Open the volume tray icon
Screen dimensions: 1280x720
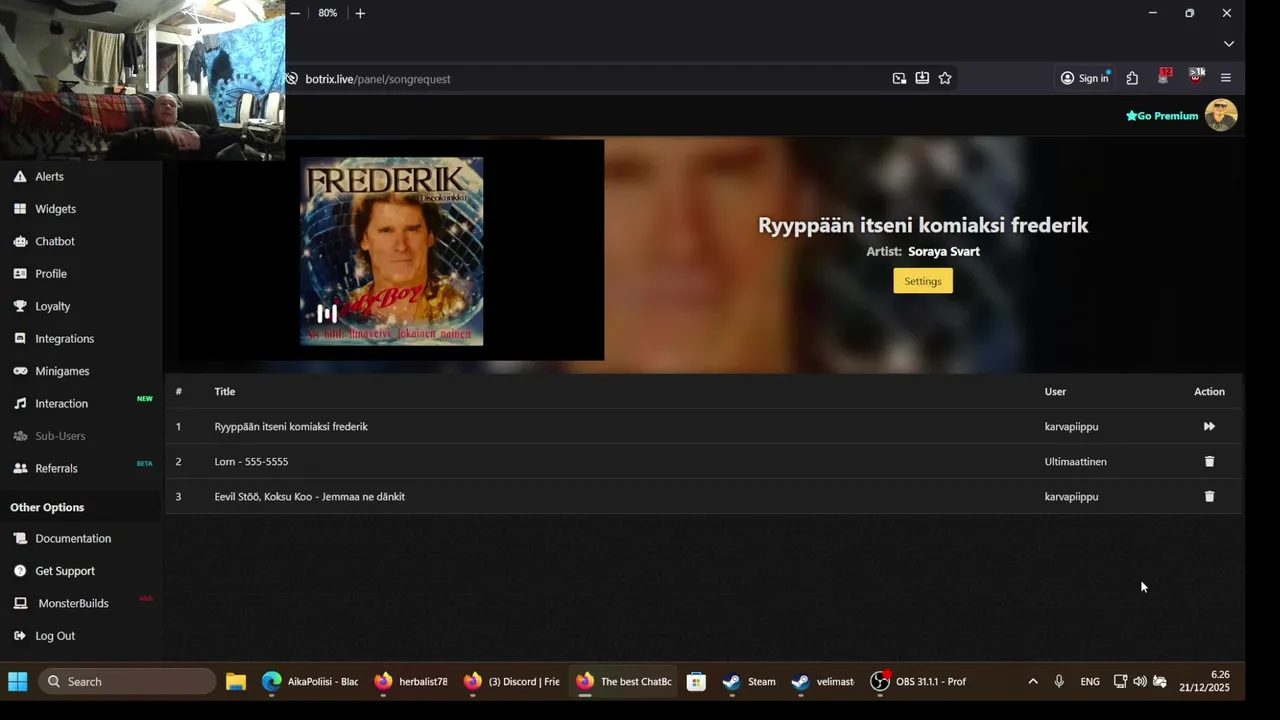(x=1140, y=682)
